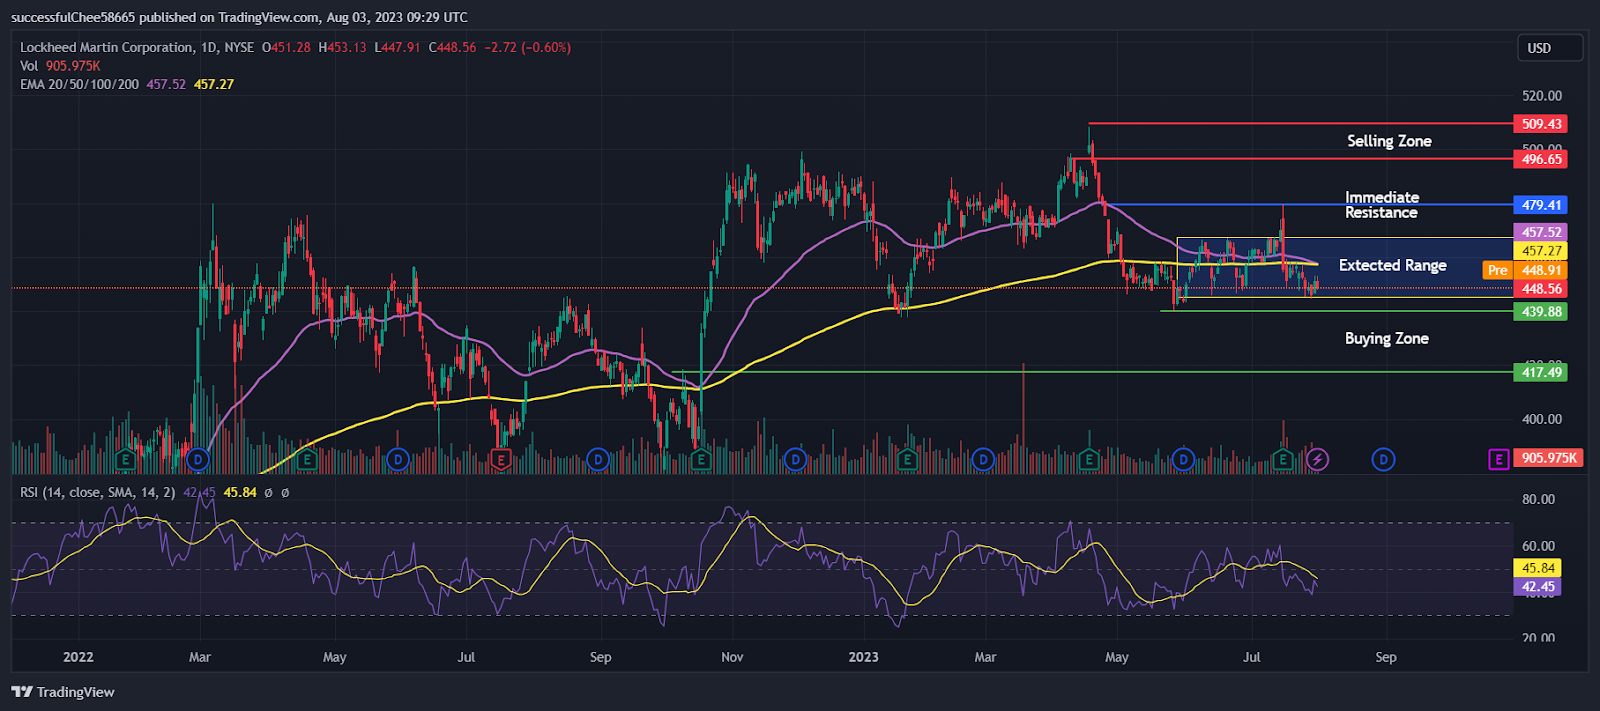
Task: Click the dividend D marker after the lightning icon
Action: click(x=1383, y=460)
